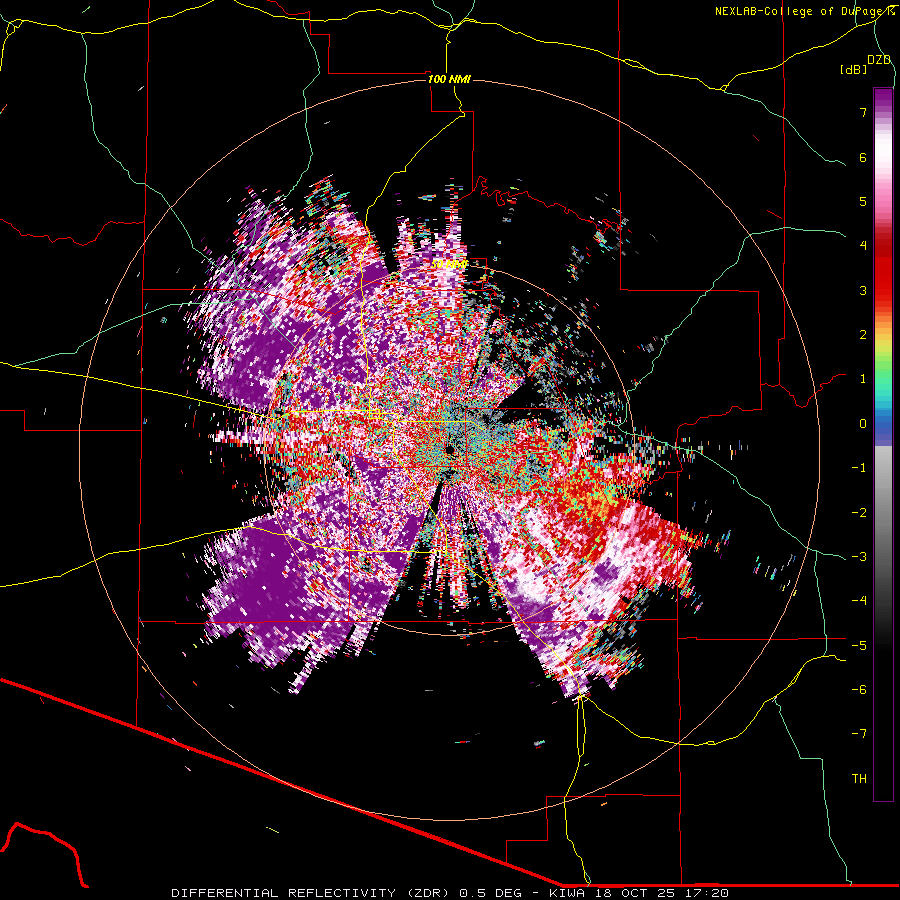This screenshot has height=900, width=900.
Task: Click the -2 value on the color scale
Action: [859, 512]
